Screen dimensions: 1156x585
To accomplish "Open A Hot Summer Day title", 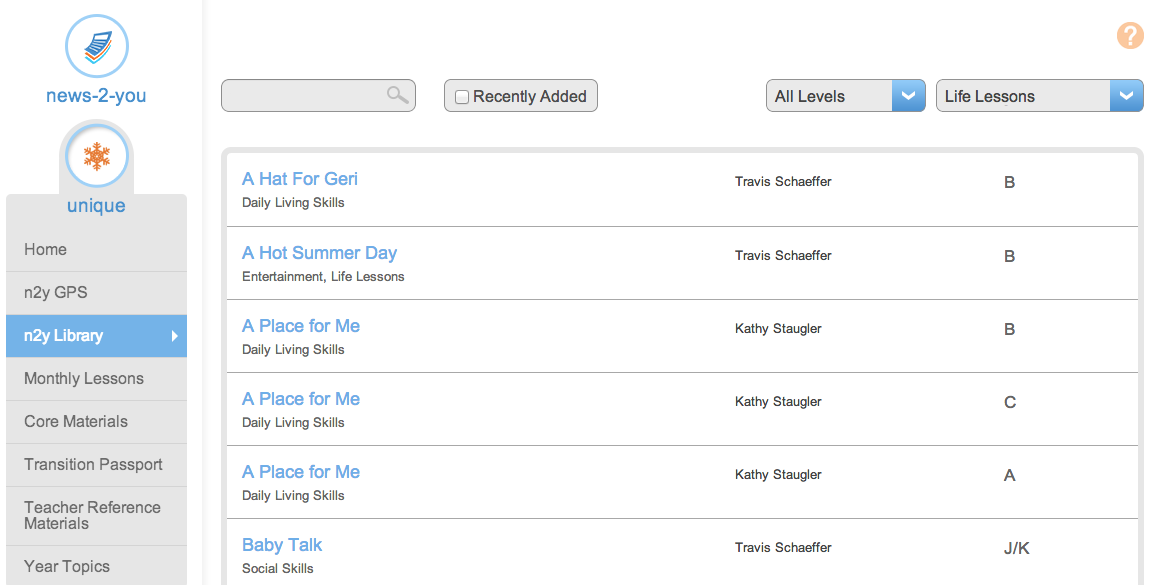I will (x=319, y=253).
